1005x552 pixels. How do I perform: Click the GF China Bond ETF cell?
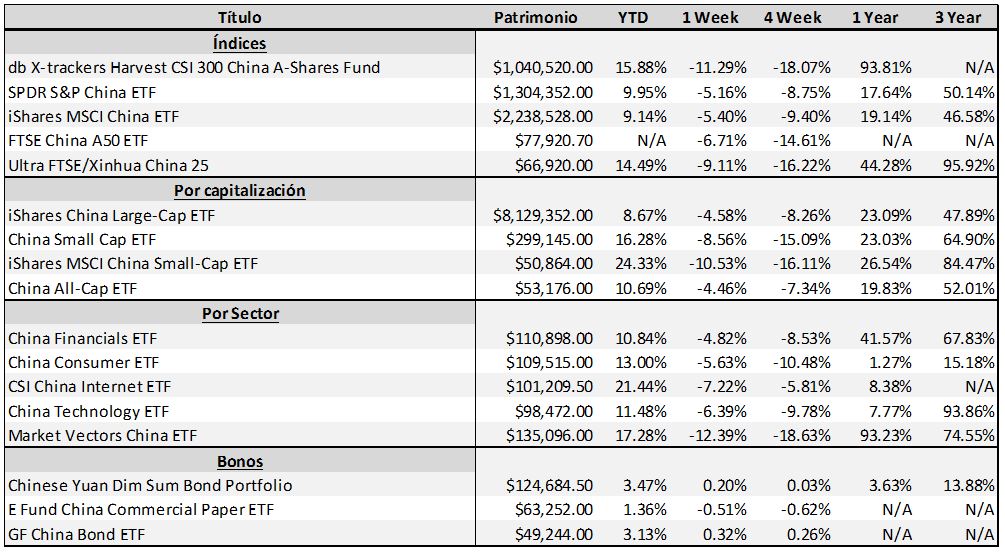pyautogui.click(x=75, y=534)
